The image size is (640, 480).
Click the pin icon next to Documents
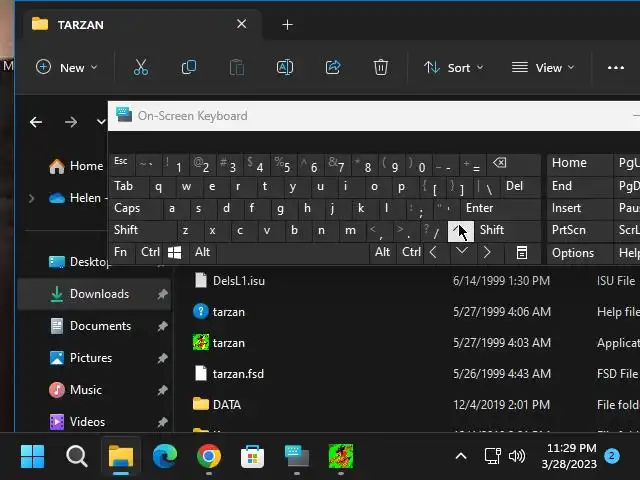162,326
